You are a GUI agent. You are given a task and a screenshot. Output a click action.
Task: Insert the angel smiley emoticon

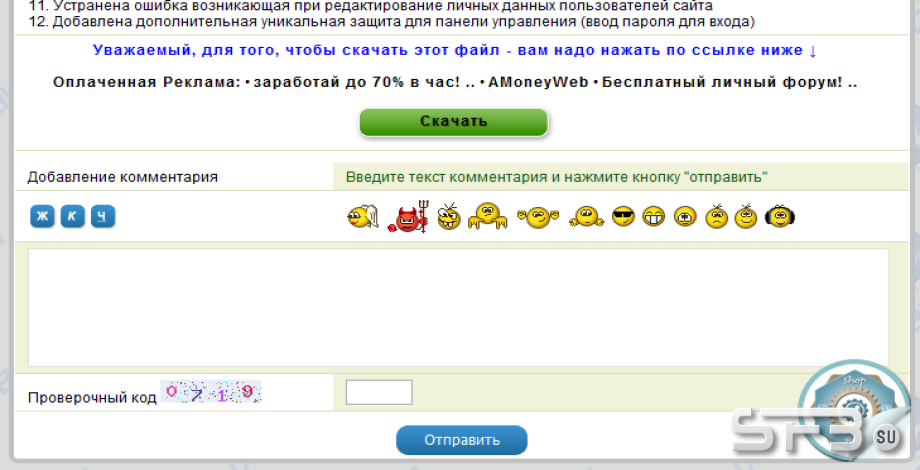[x=363, y=217]
